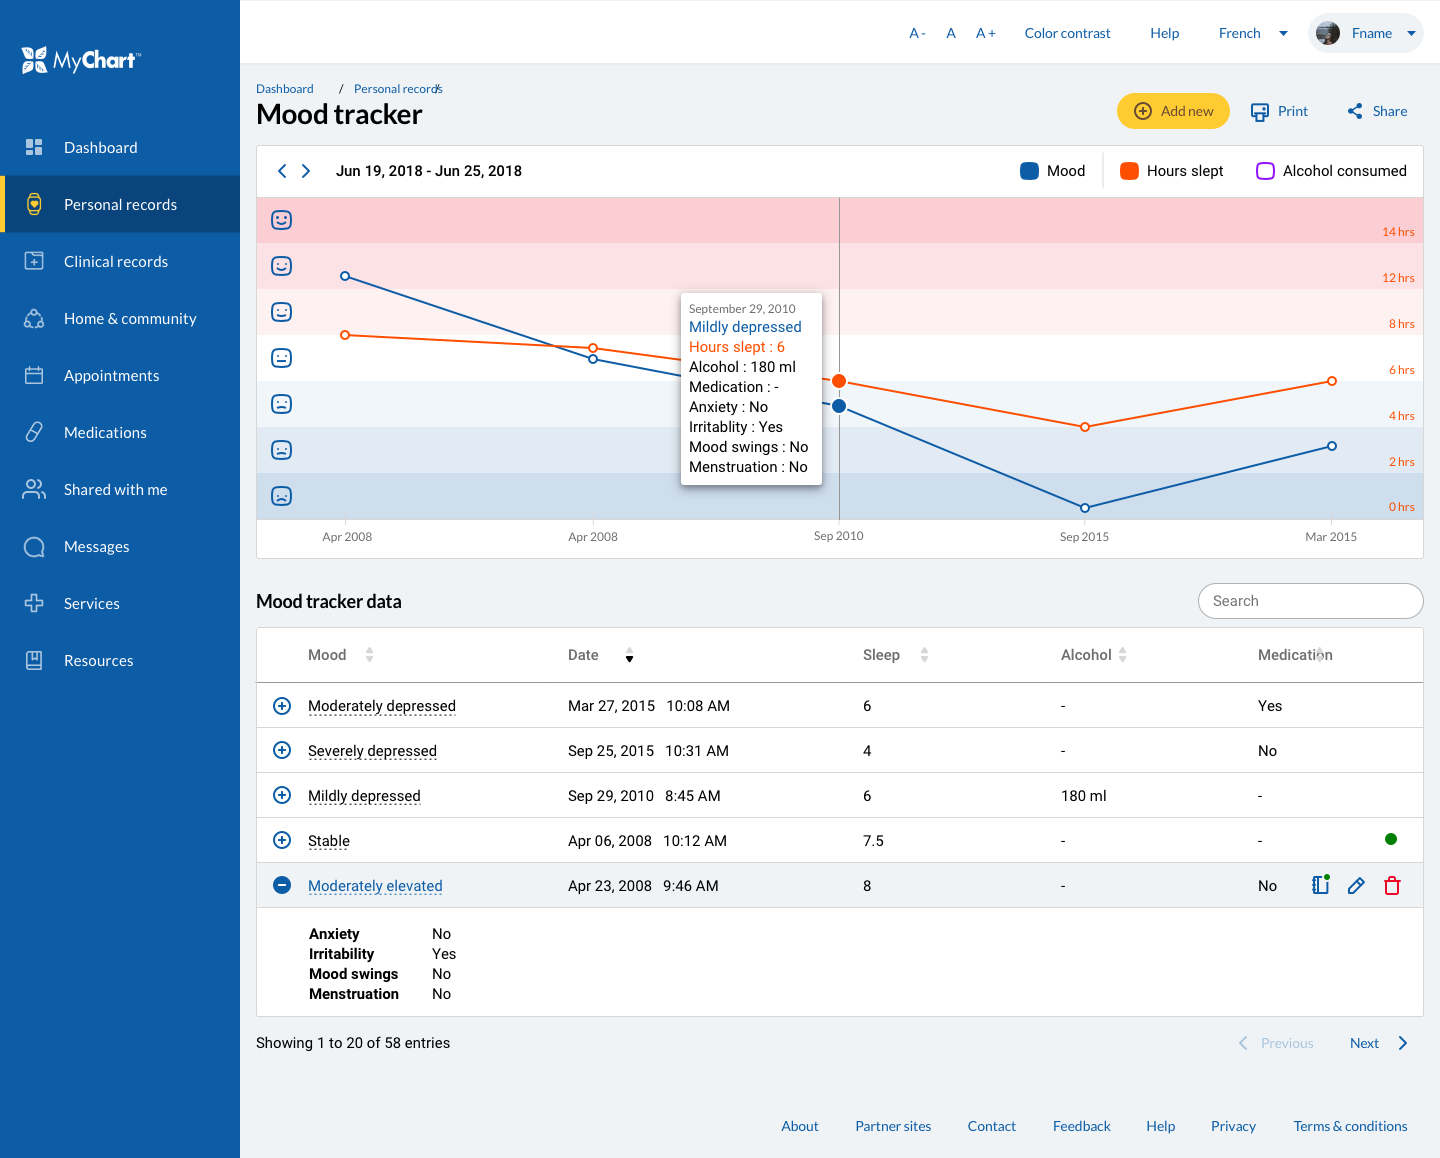The height and width of the screenshot is (1158, 1440).
Task: Click the Add new button
Action: click(x=1173, y=111)
